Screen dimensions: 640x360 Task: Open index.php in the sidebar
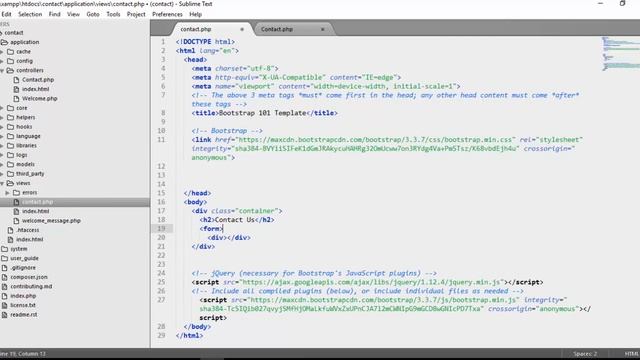coord(23,296)
